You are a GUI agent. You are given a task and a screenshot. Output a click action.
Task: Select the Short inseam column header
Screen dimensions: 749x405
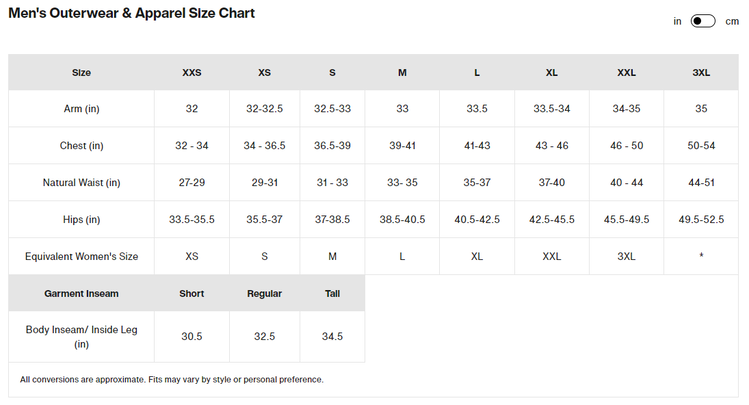coord(191,293)
